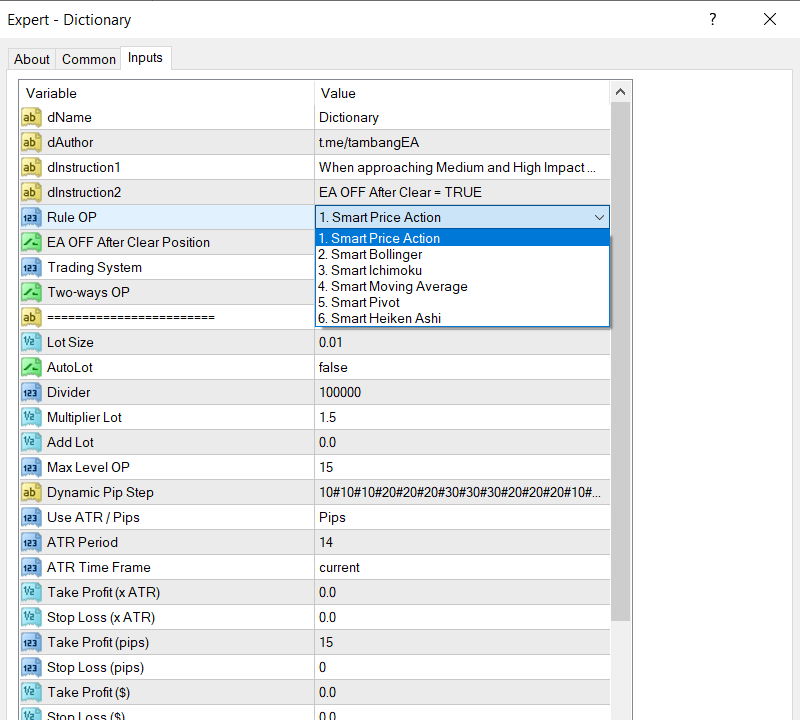The image size is (800, 720).
Task: Choose 2. Smart Bollinger option
Action: (x=462, y=254)
